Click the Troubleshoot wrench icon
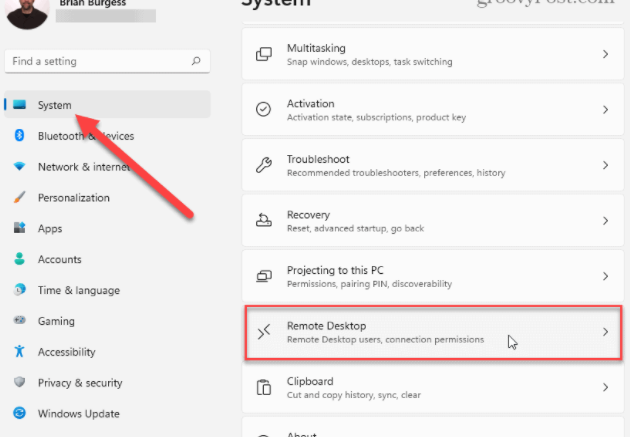The image size is (630, 437). (264, 165)
